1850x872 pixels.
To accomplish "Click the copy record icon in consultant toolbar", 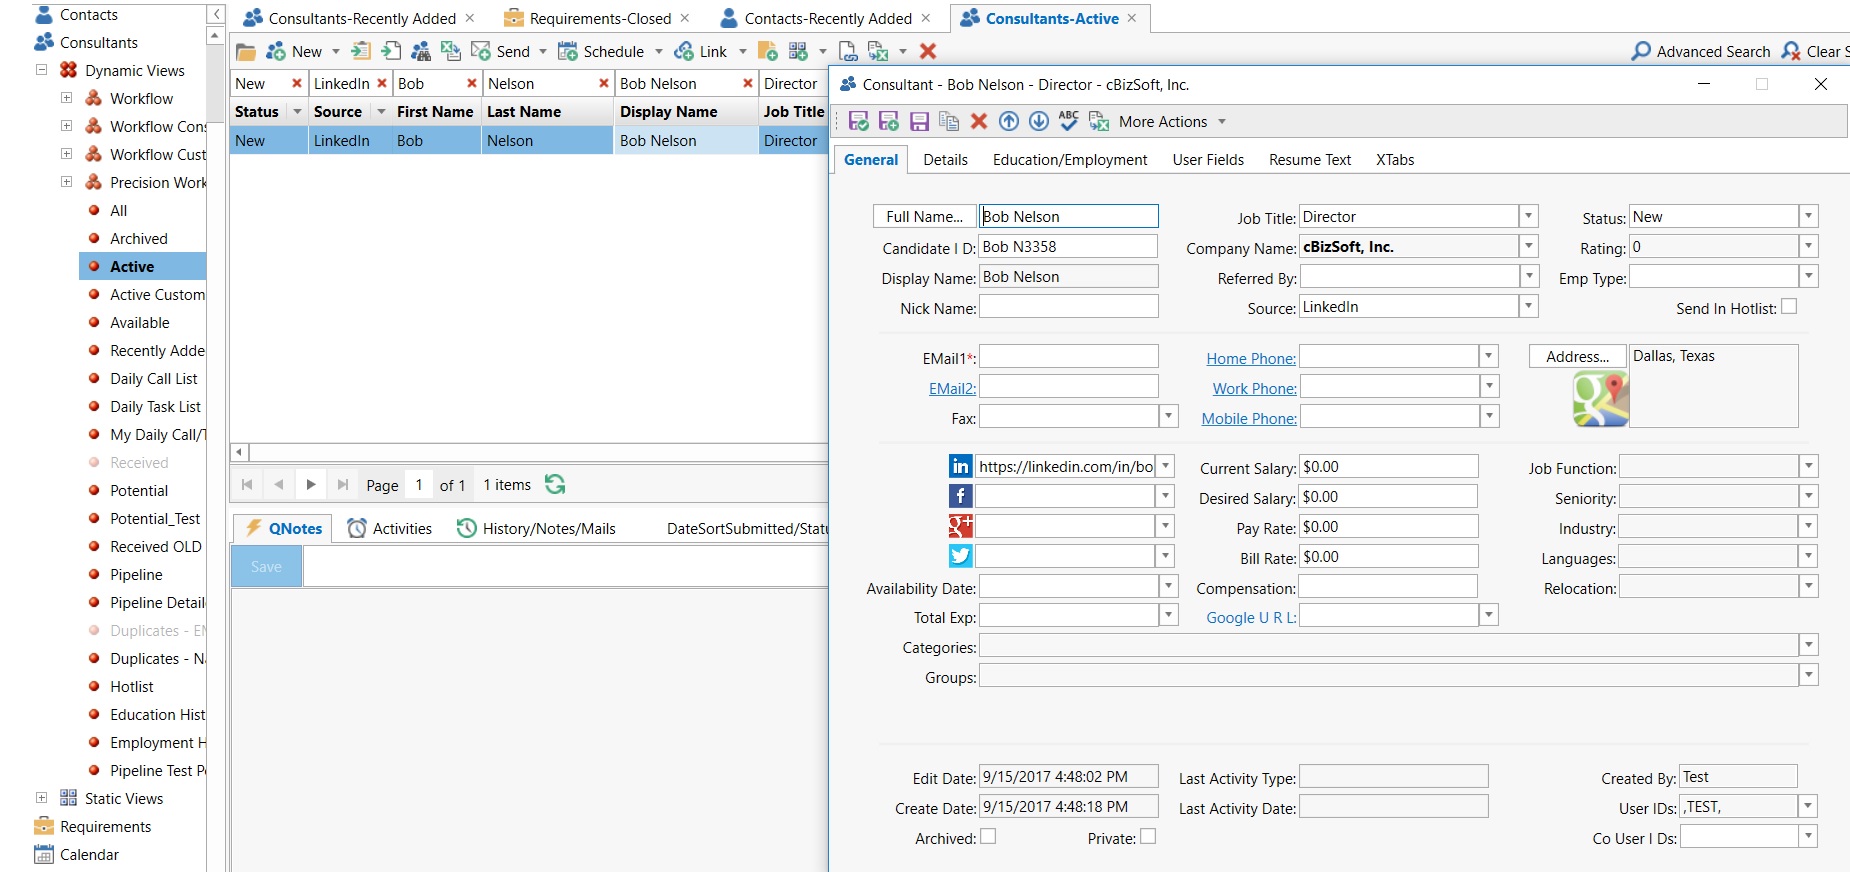I will pos(949,121).
